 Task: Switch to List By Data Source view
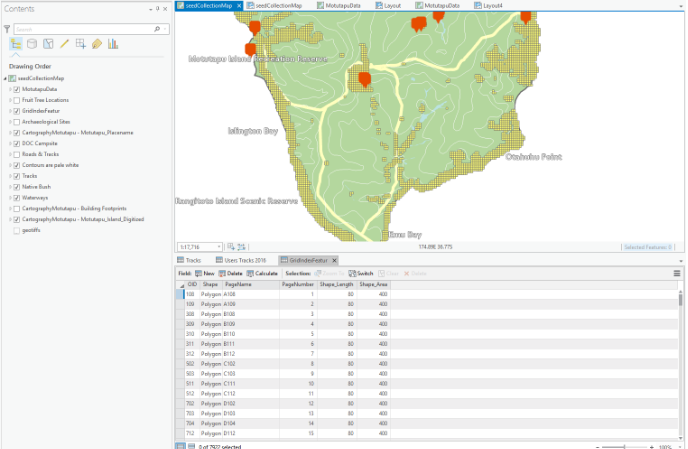pyautogui.click(x=32, y=44)
